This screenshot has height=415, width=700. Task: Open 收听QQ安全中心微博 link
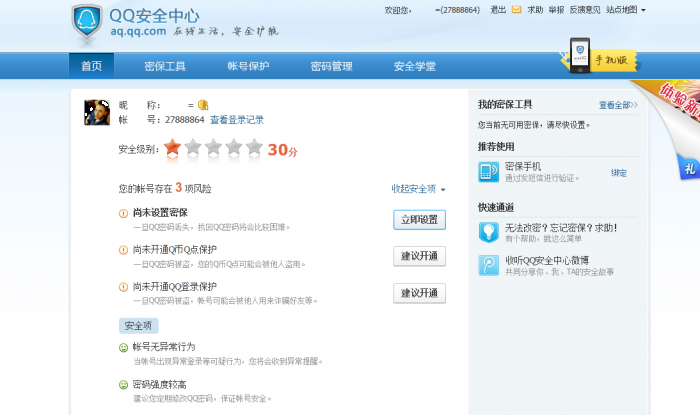tap(547, 260)
